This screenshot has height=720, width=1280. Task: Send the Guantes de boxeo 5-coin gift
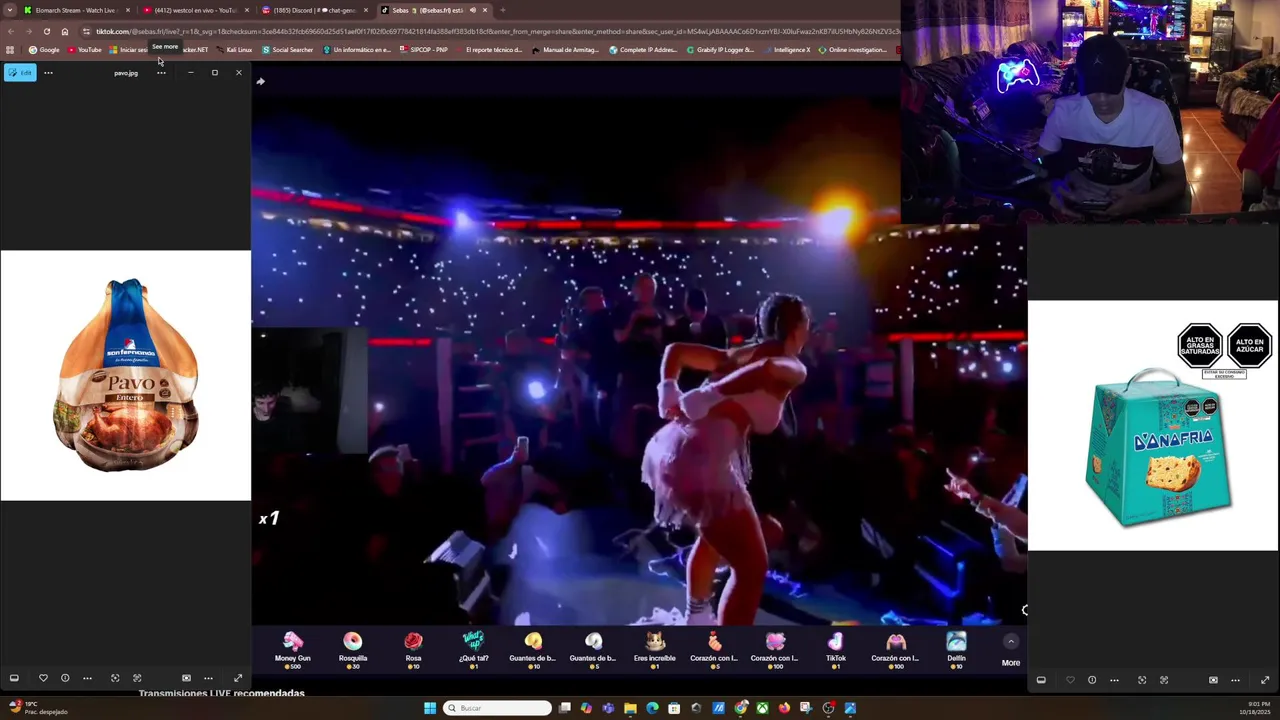pos(593,648)
